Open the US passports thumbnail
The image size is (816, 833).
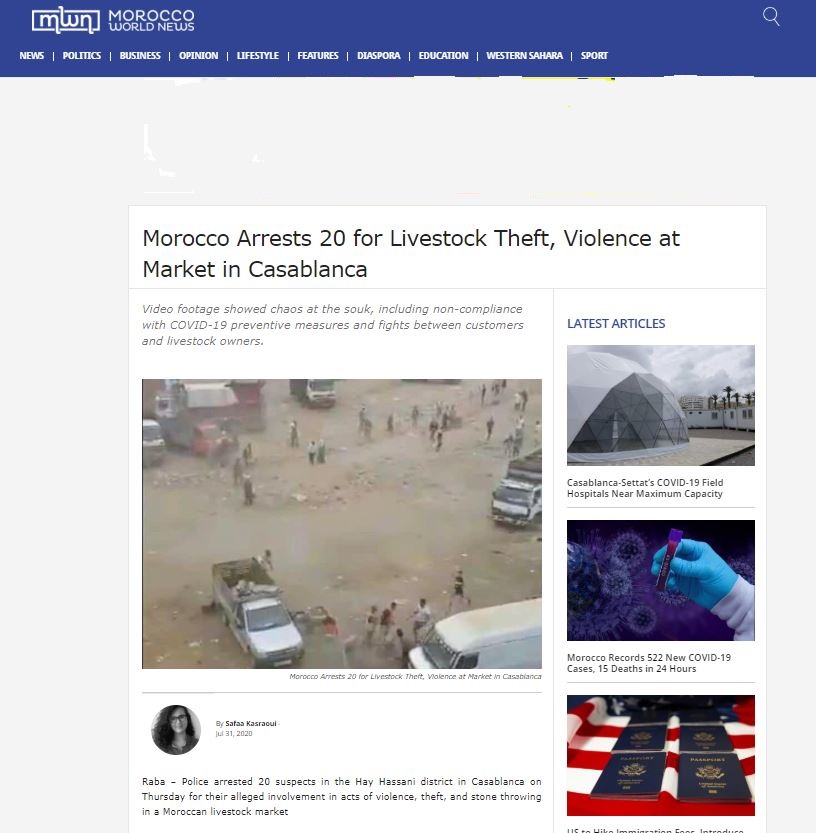[660, 755]
